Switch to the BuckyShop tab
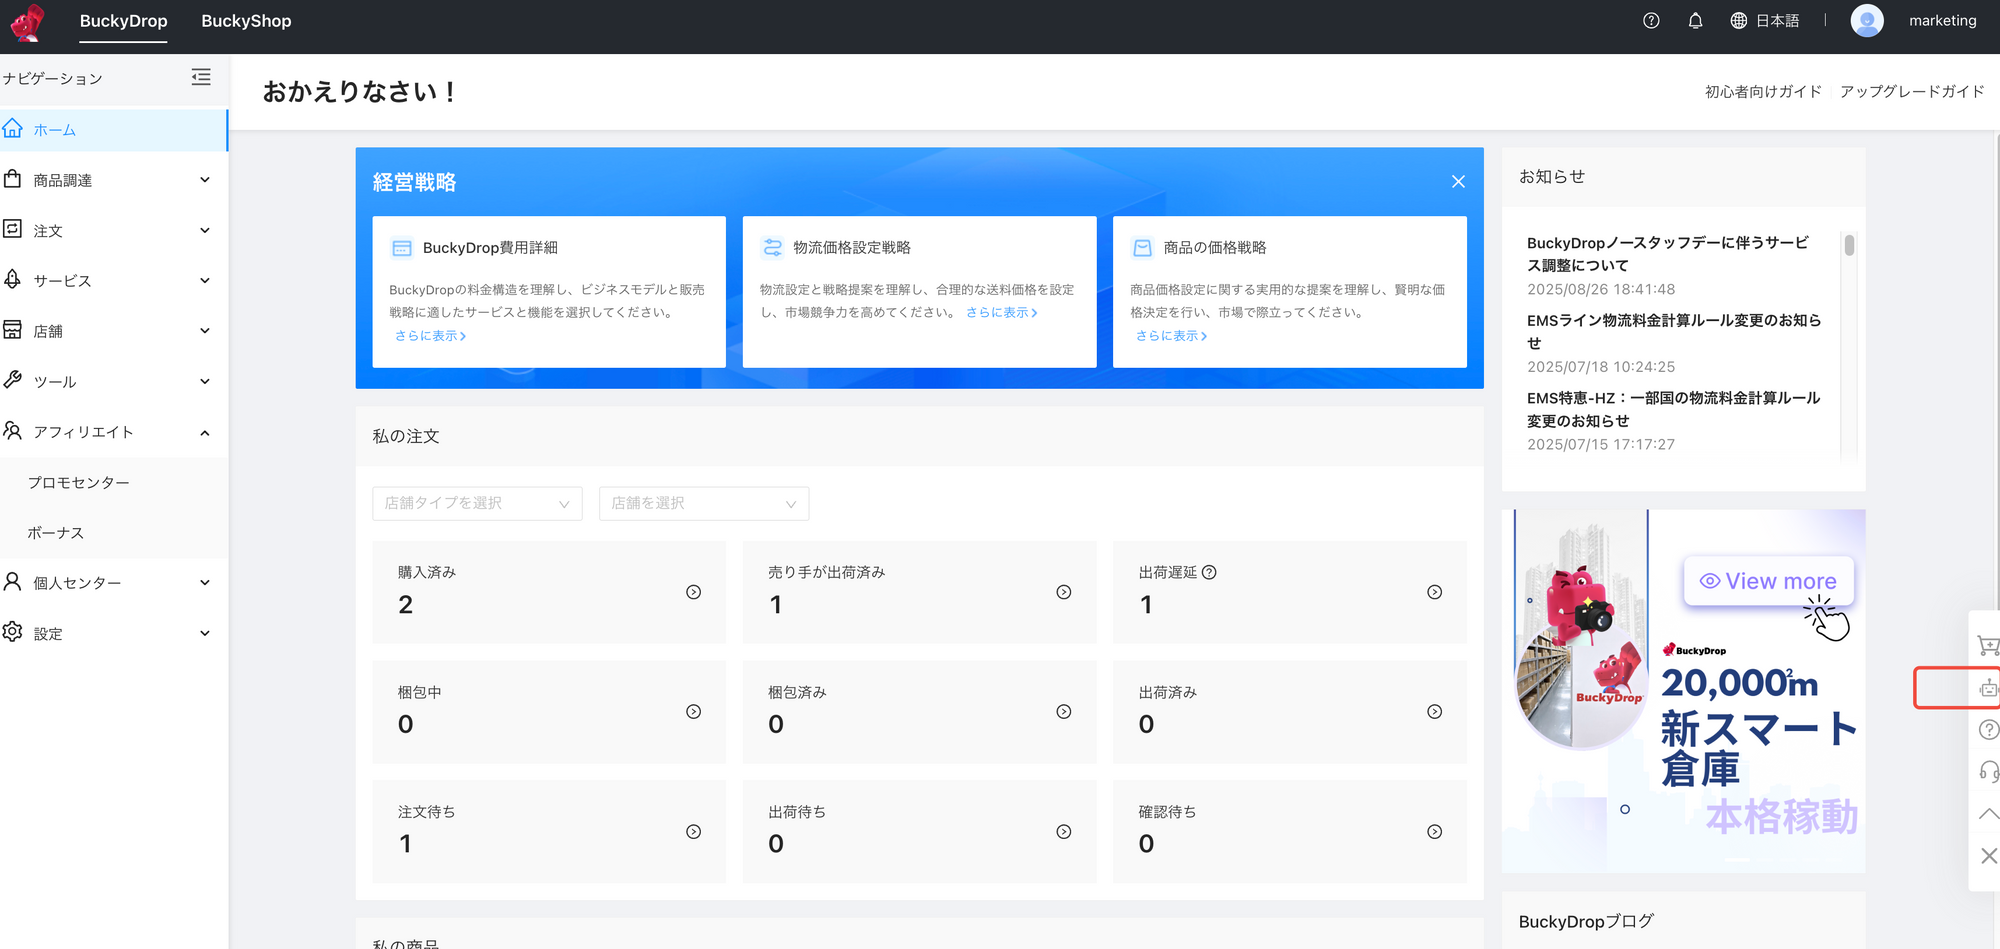This screenshot has width=2000, height=949. click(246, 21)
